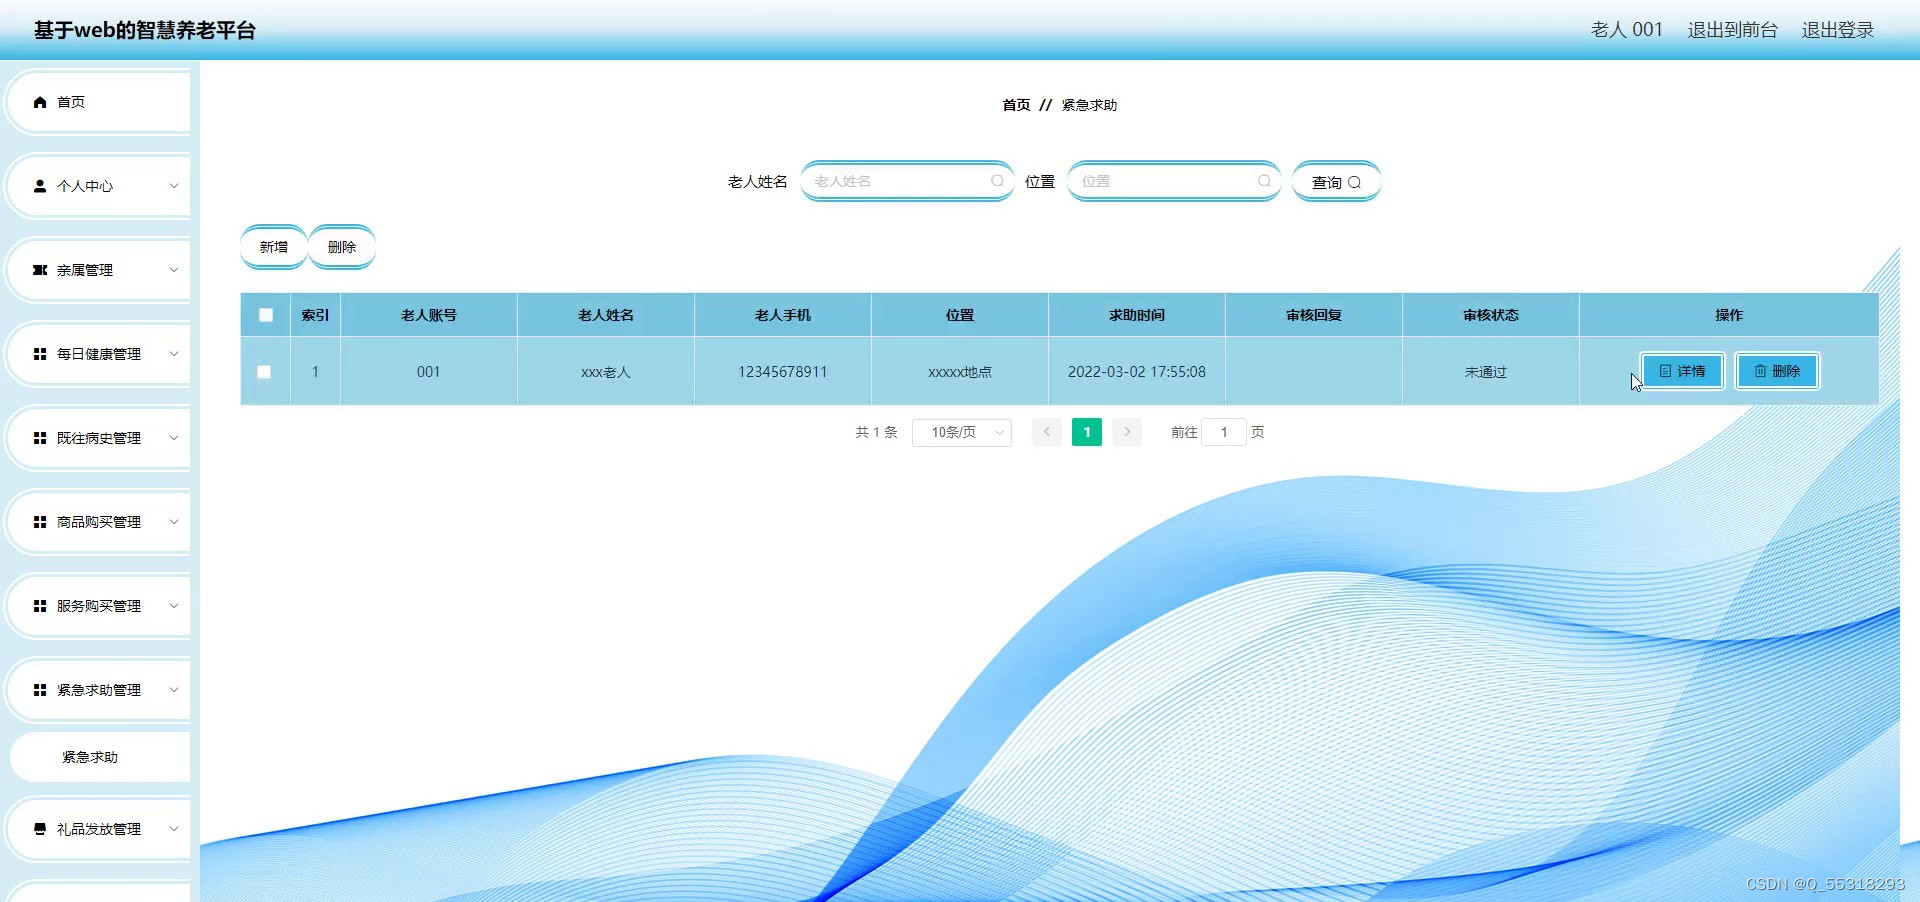Click the home icon in sidebar
Screen dimensions: 1920x902
click(x=40, y=102)
